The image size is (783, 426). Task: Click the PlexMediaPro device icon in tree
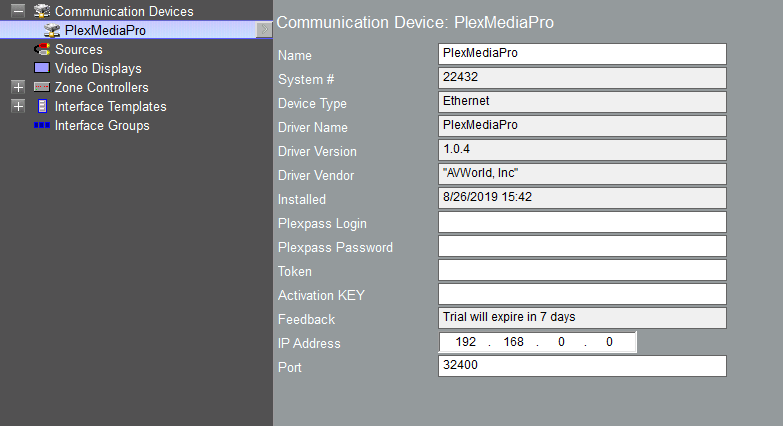(x=52, y=30)
